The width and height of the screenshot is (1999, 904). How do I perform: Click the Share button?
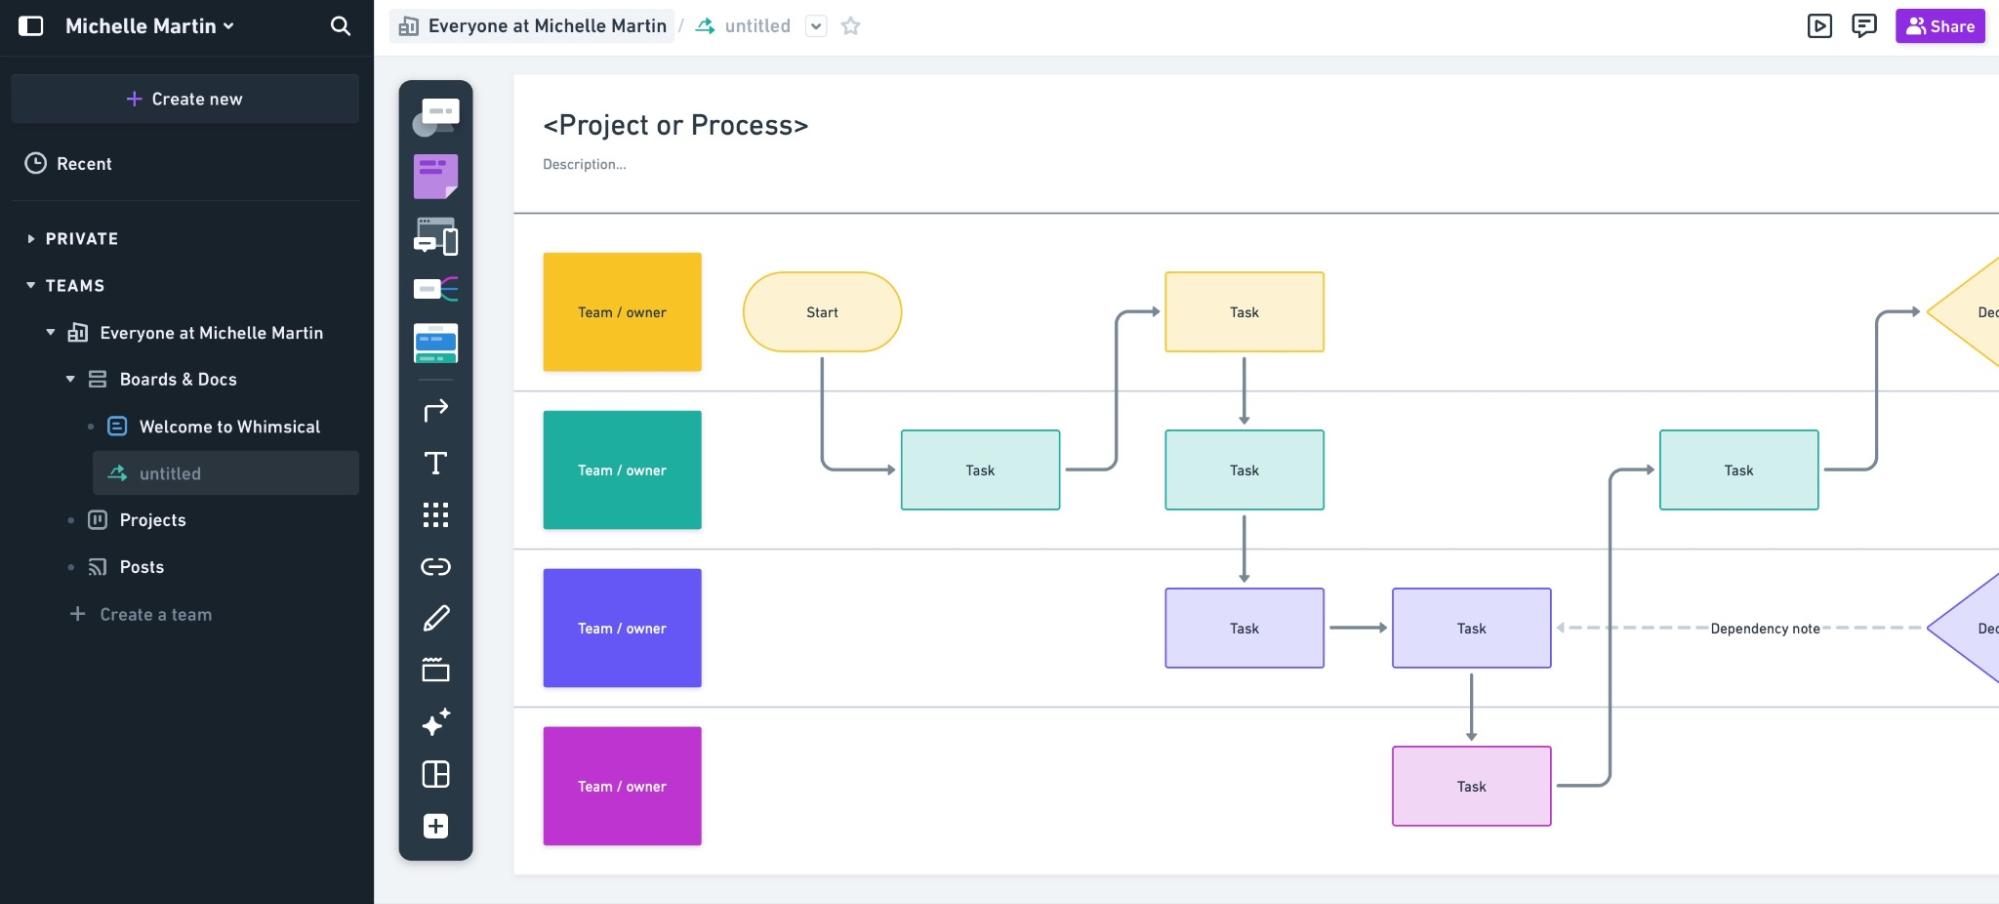[x=1939, y=26]
